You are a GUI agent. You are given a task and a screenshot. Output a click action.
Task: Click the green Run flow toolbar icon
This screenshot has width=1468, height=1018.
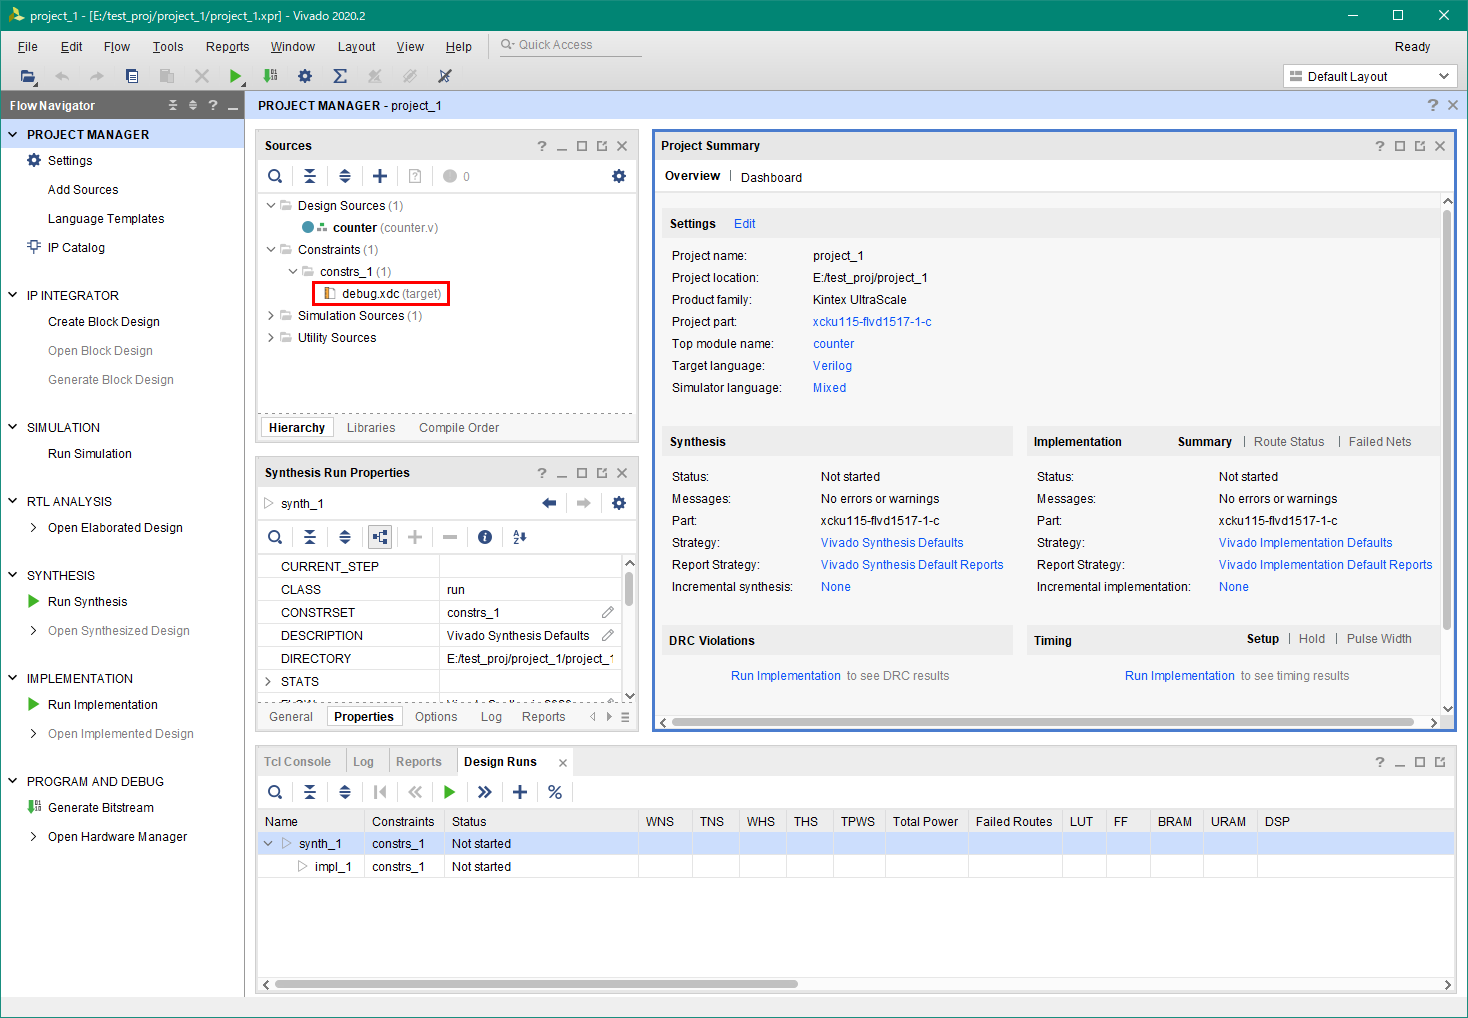235,76
